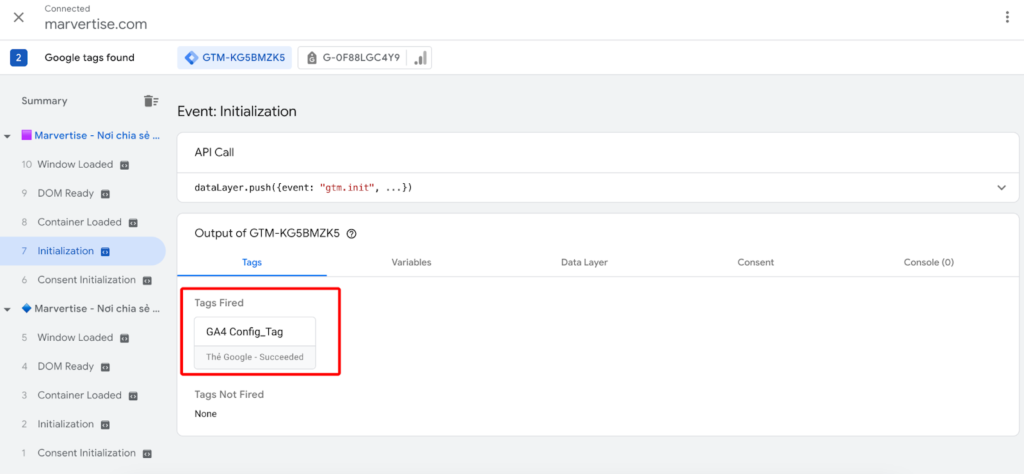The image size is (1024, 474).
Task: Switch to the Variables tab
Action: coord(411,262)
